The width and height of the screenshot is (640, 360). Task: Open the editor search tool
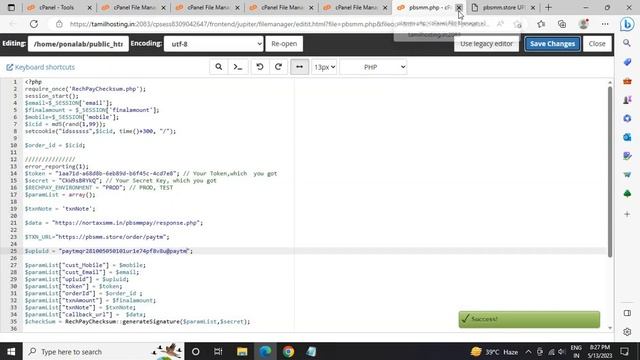(218, 67)
